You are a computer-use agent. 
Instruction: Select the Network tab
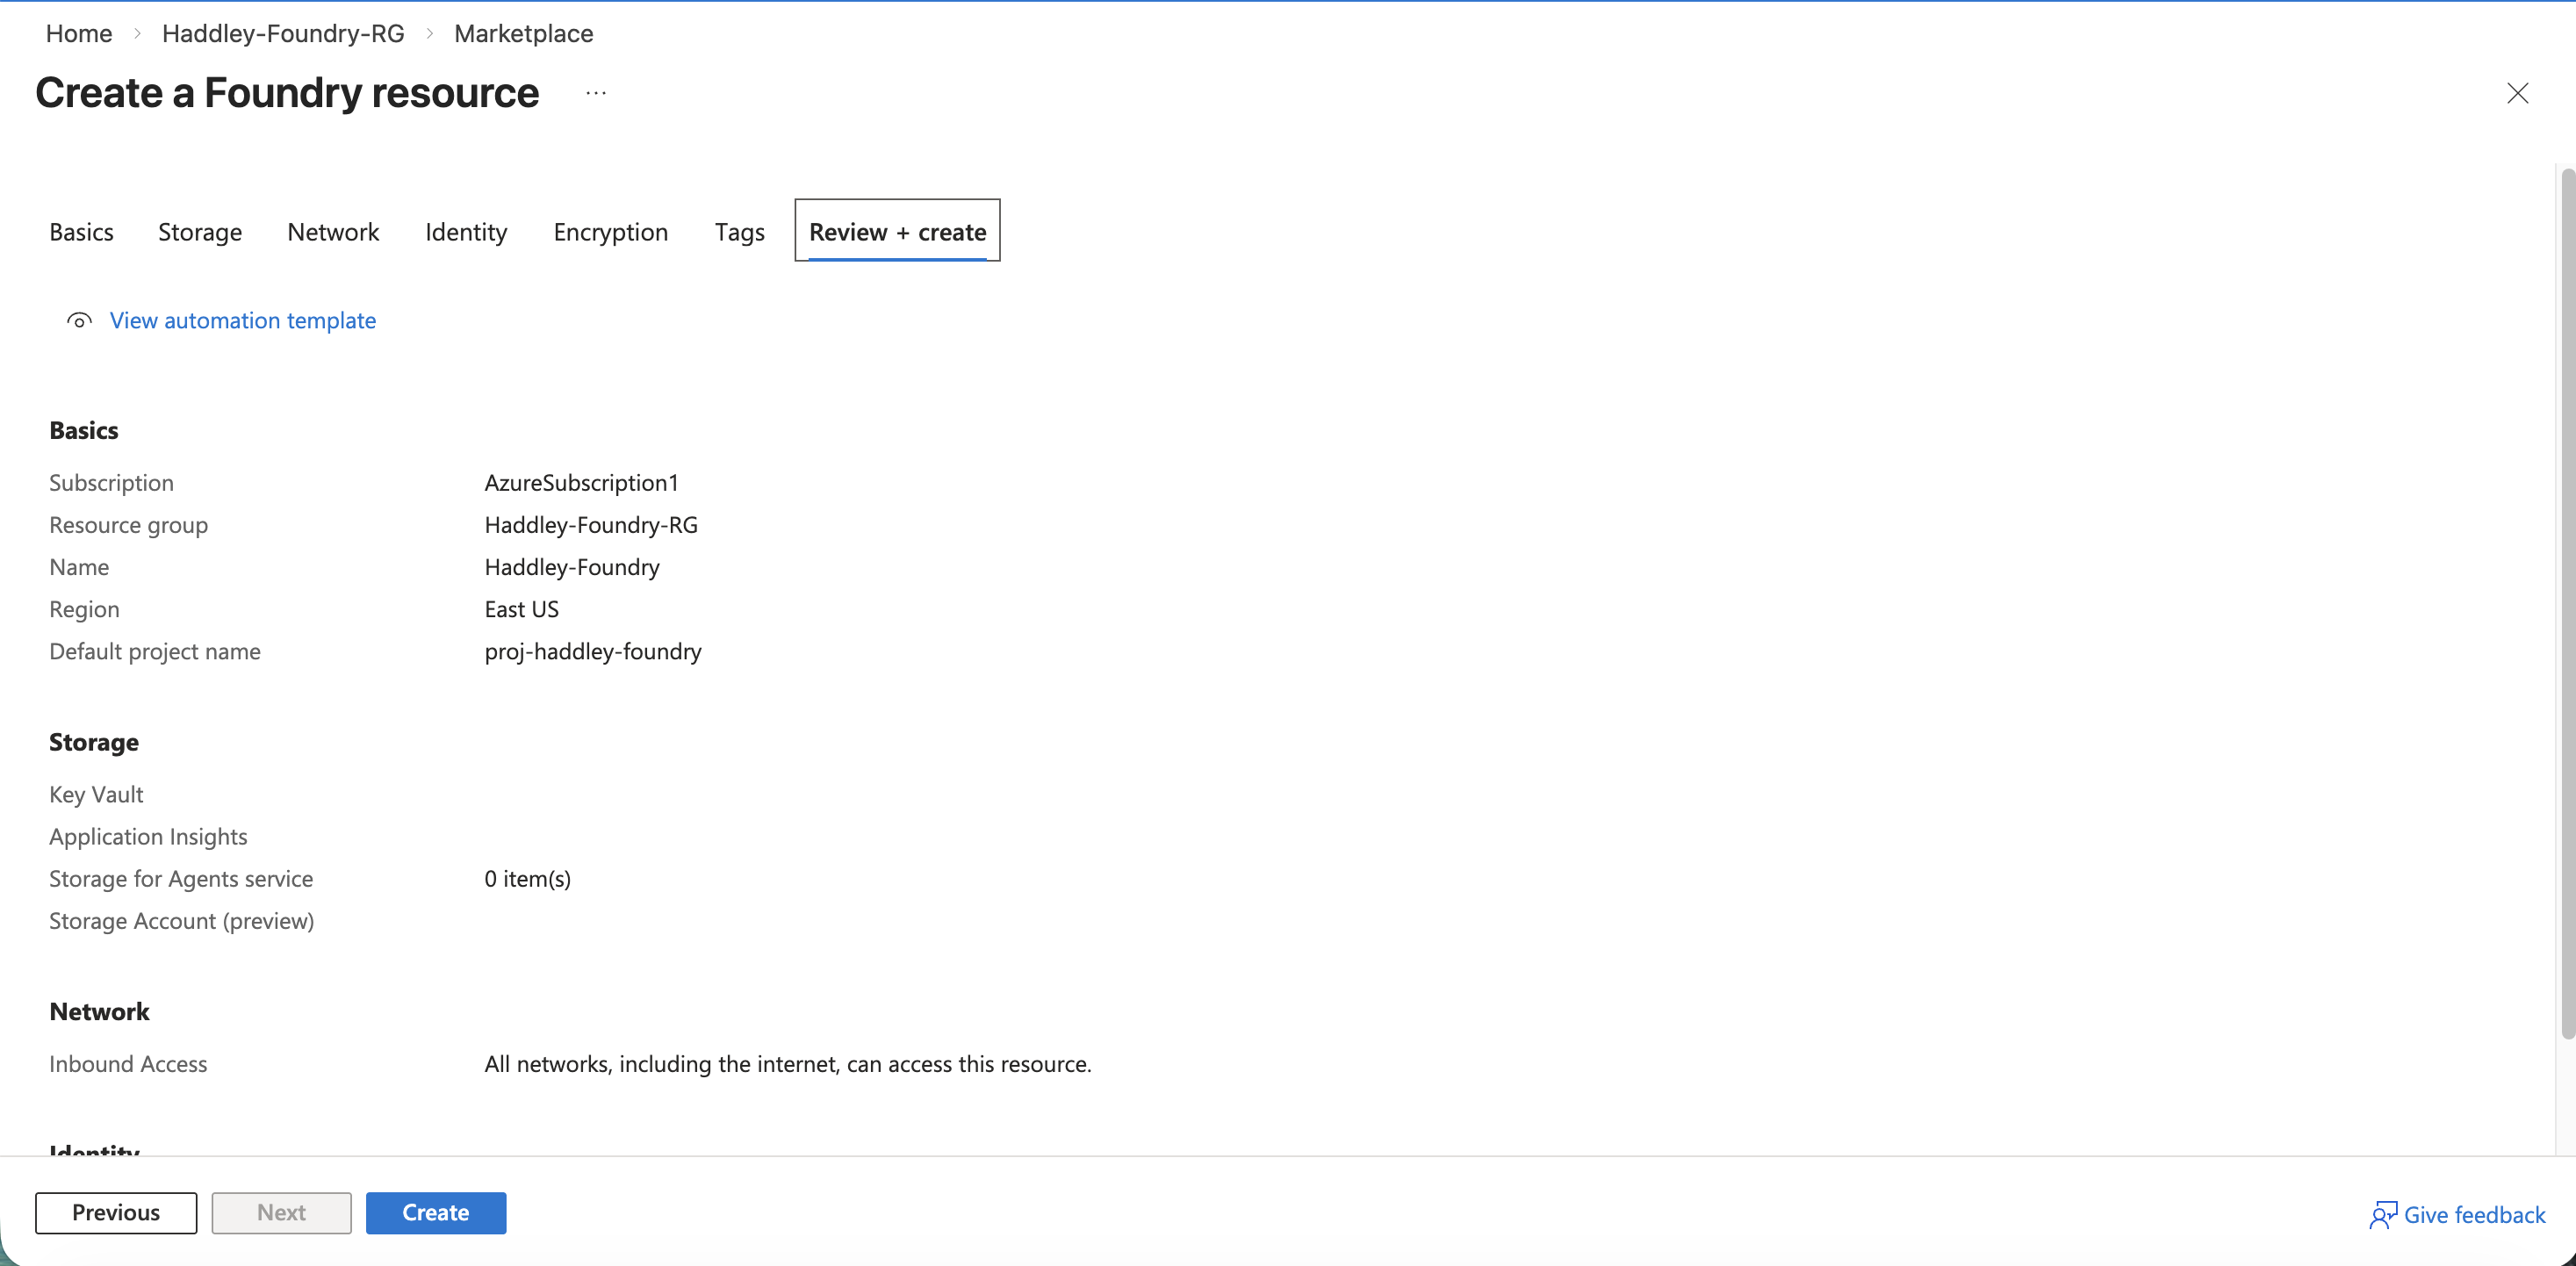click(x=333, y=231)
